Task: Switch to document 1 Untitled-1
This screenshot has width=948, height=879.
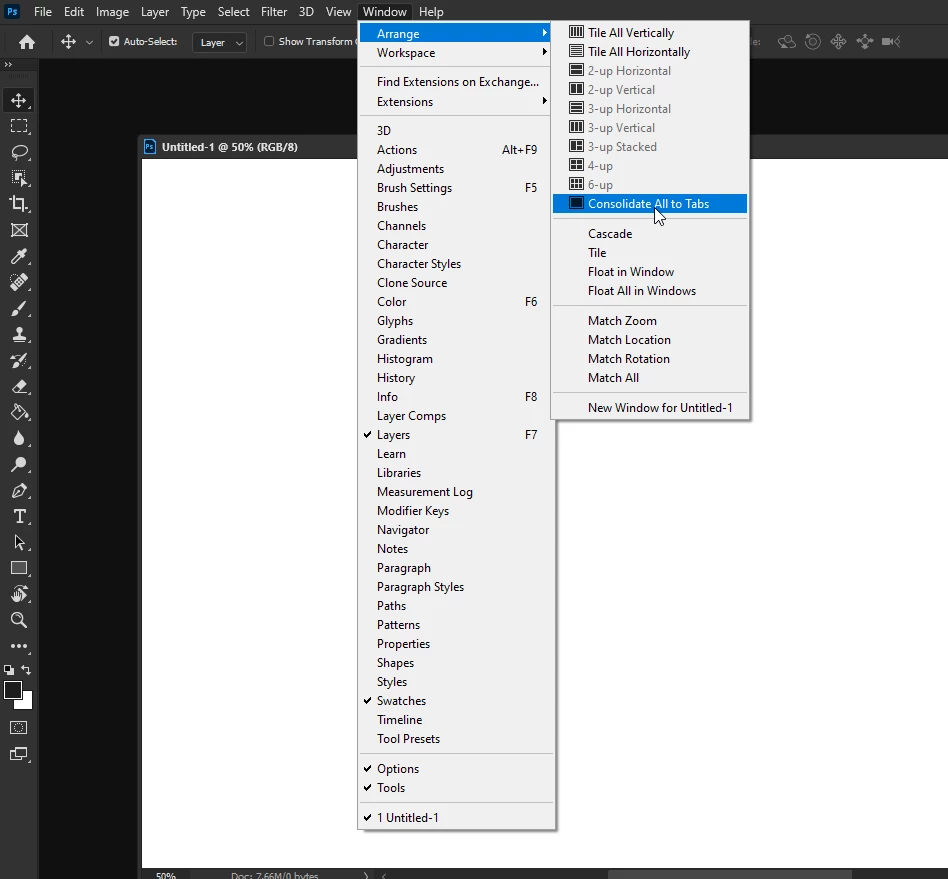Action: [x=456, y=818]
